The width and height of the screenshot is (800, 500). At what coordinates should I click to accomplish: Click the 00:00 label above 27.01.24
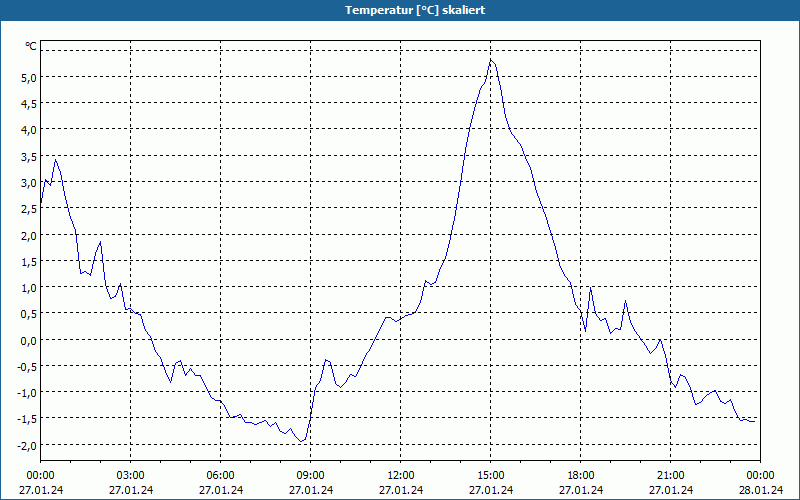tap(41, 476)
